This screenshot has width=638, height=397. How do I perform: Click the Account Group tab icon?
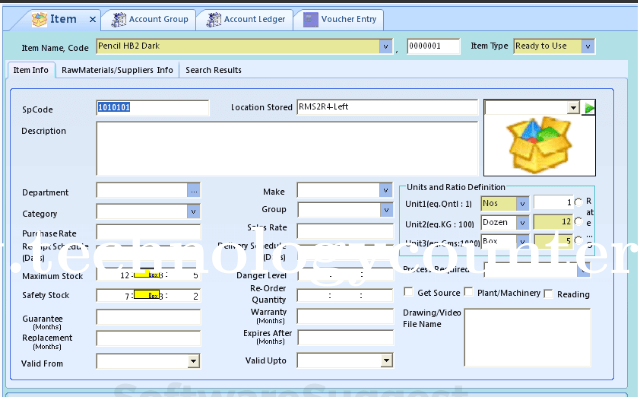119,20
